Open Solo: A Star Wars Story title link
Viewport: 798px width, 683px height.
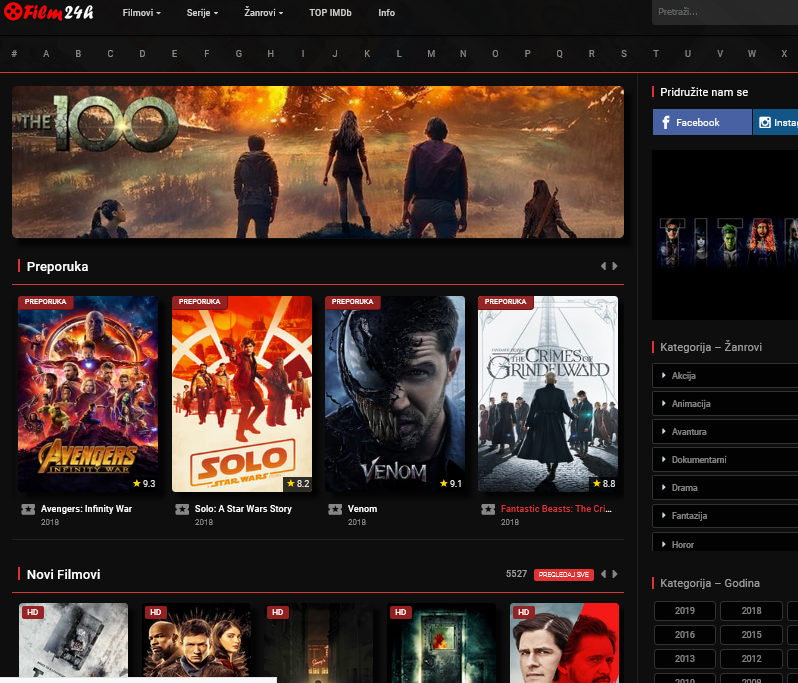[243, 509]
